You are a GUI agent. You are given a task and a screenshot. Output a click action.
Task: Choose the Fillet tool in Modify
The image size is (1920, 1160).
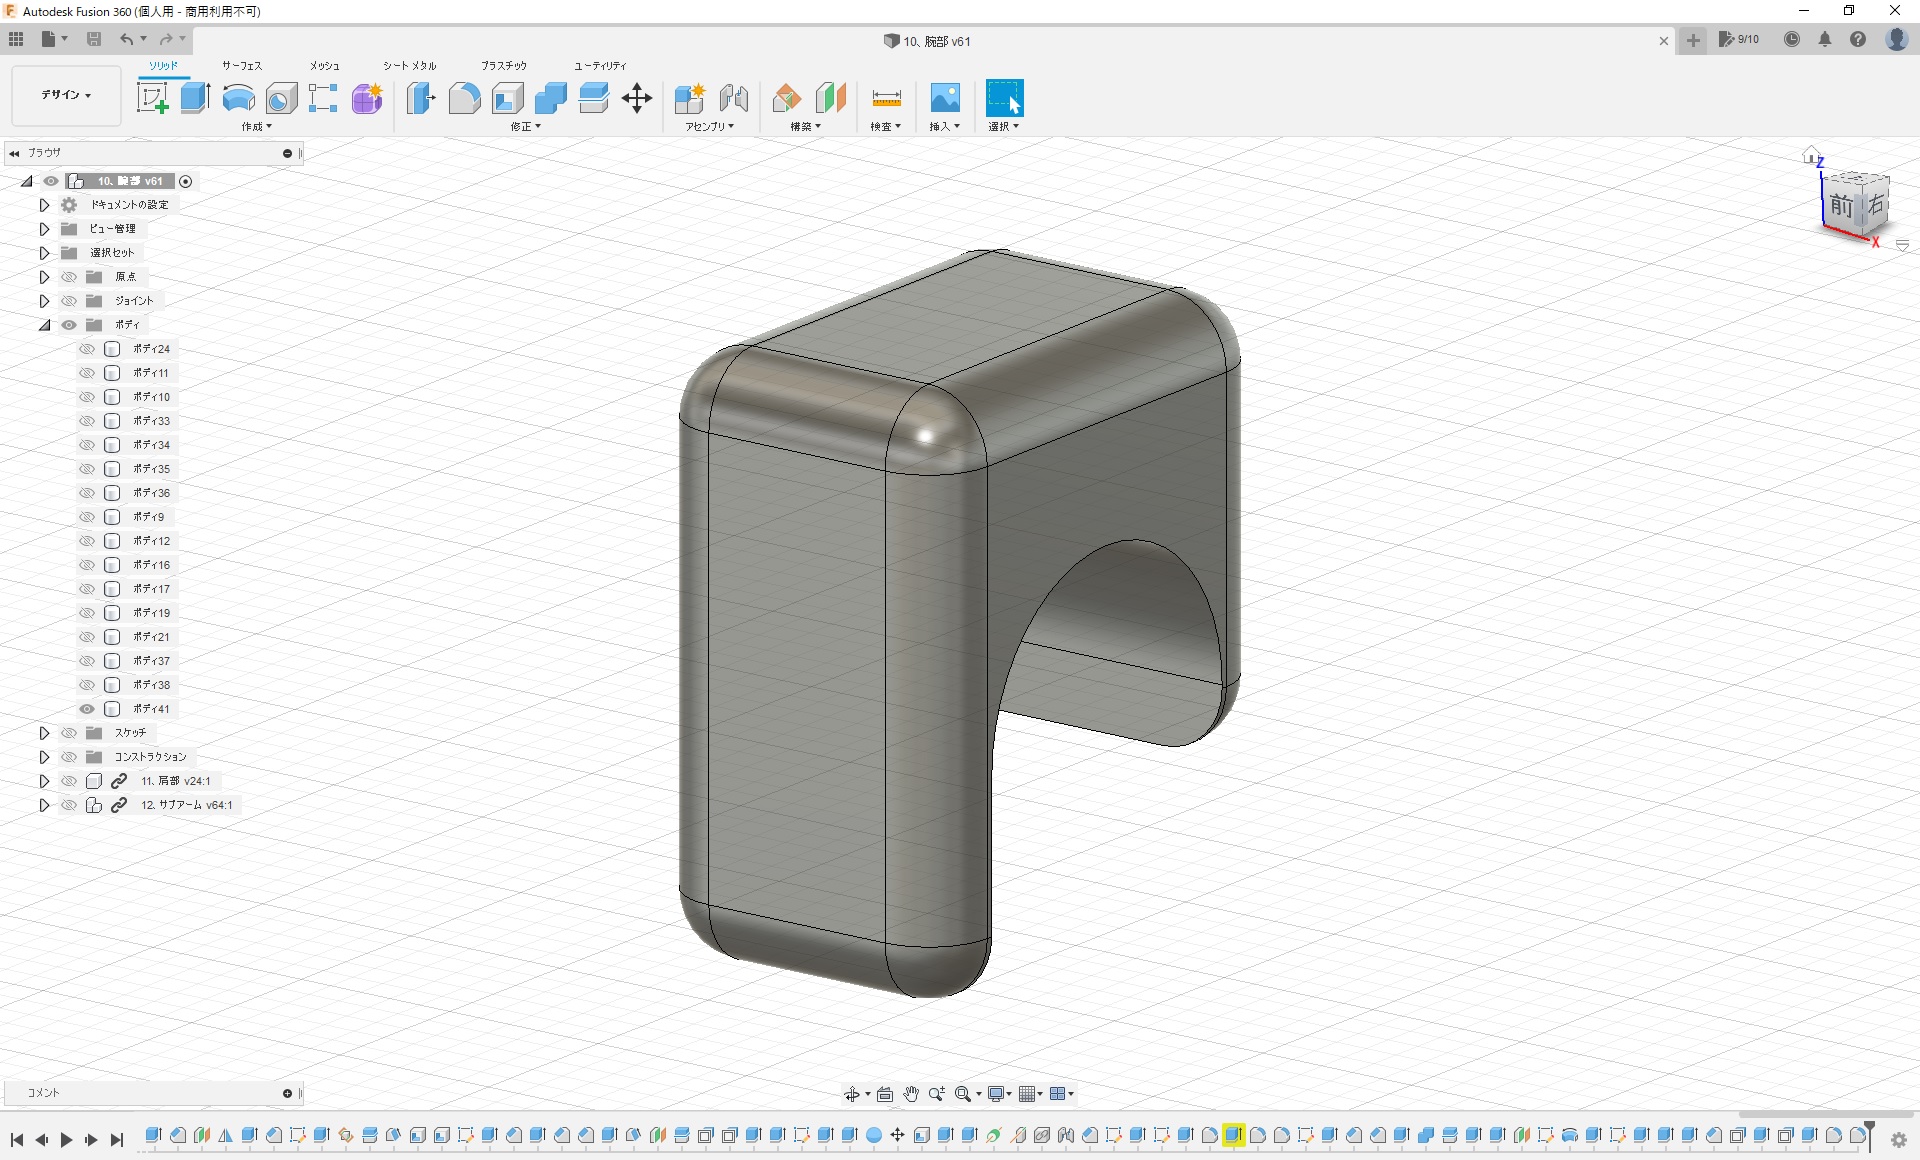464,98
